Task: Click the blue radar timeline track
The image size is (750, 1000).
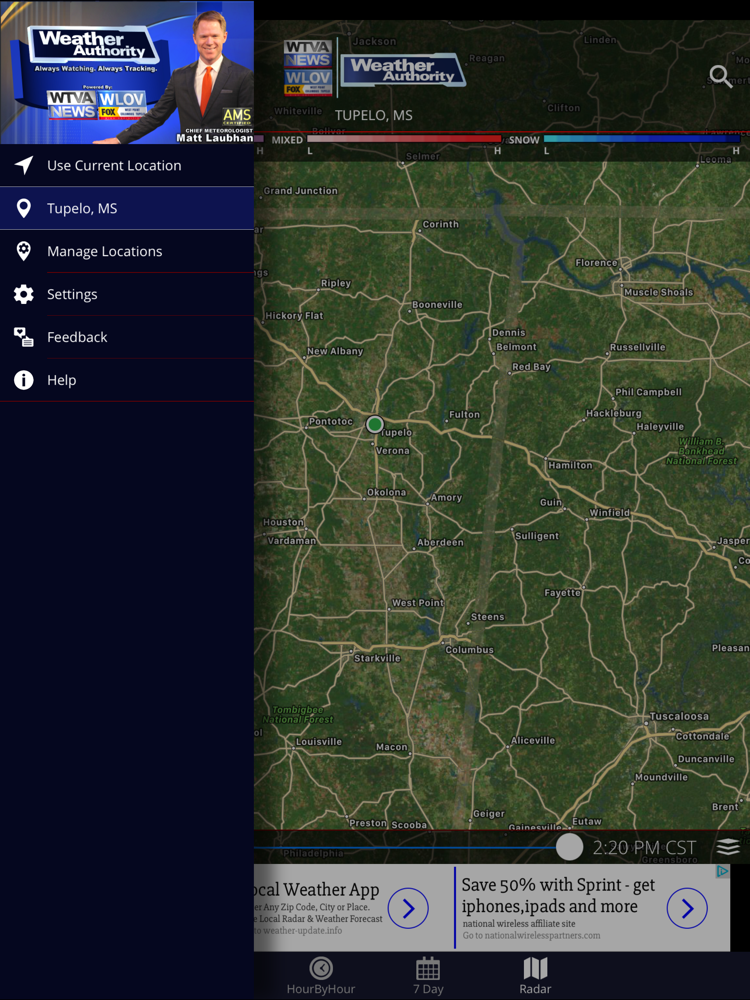Action: (x=405, y=848)
